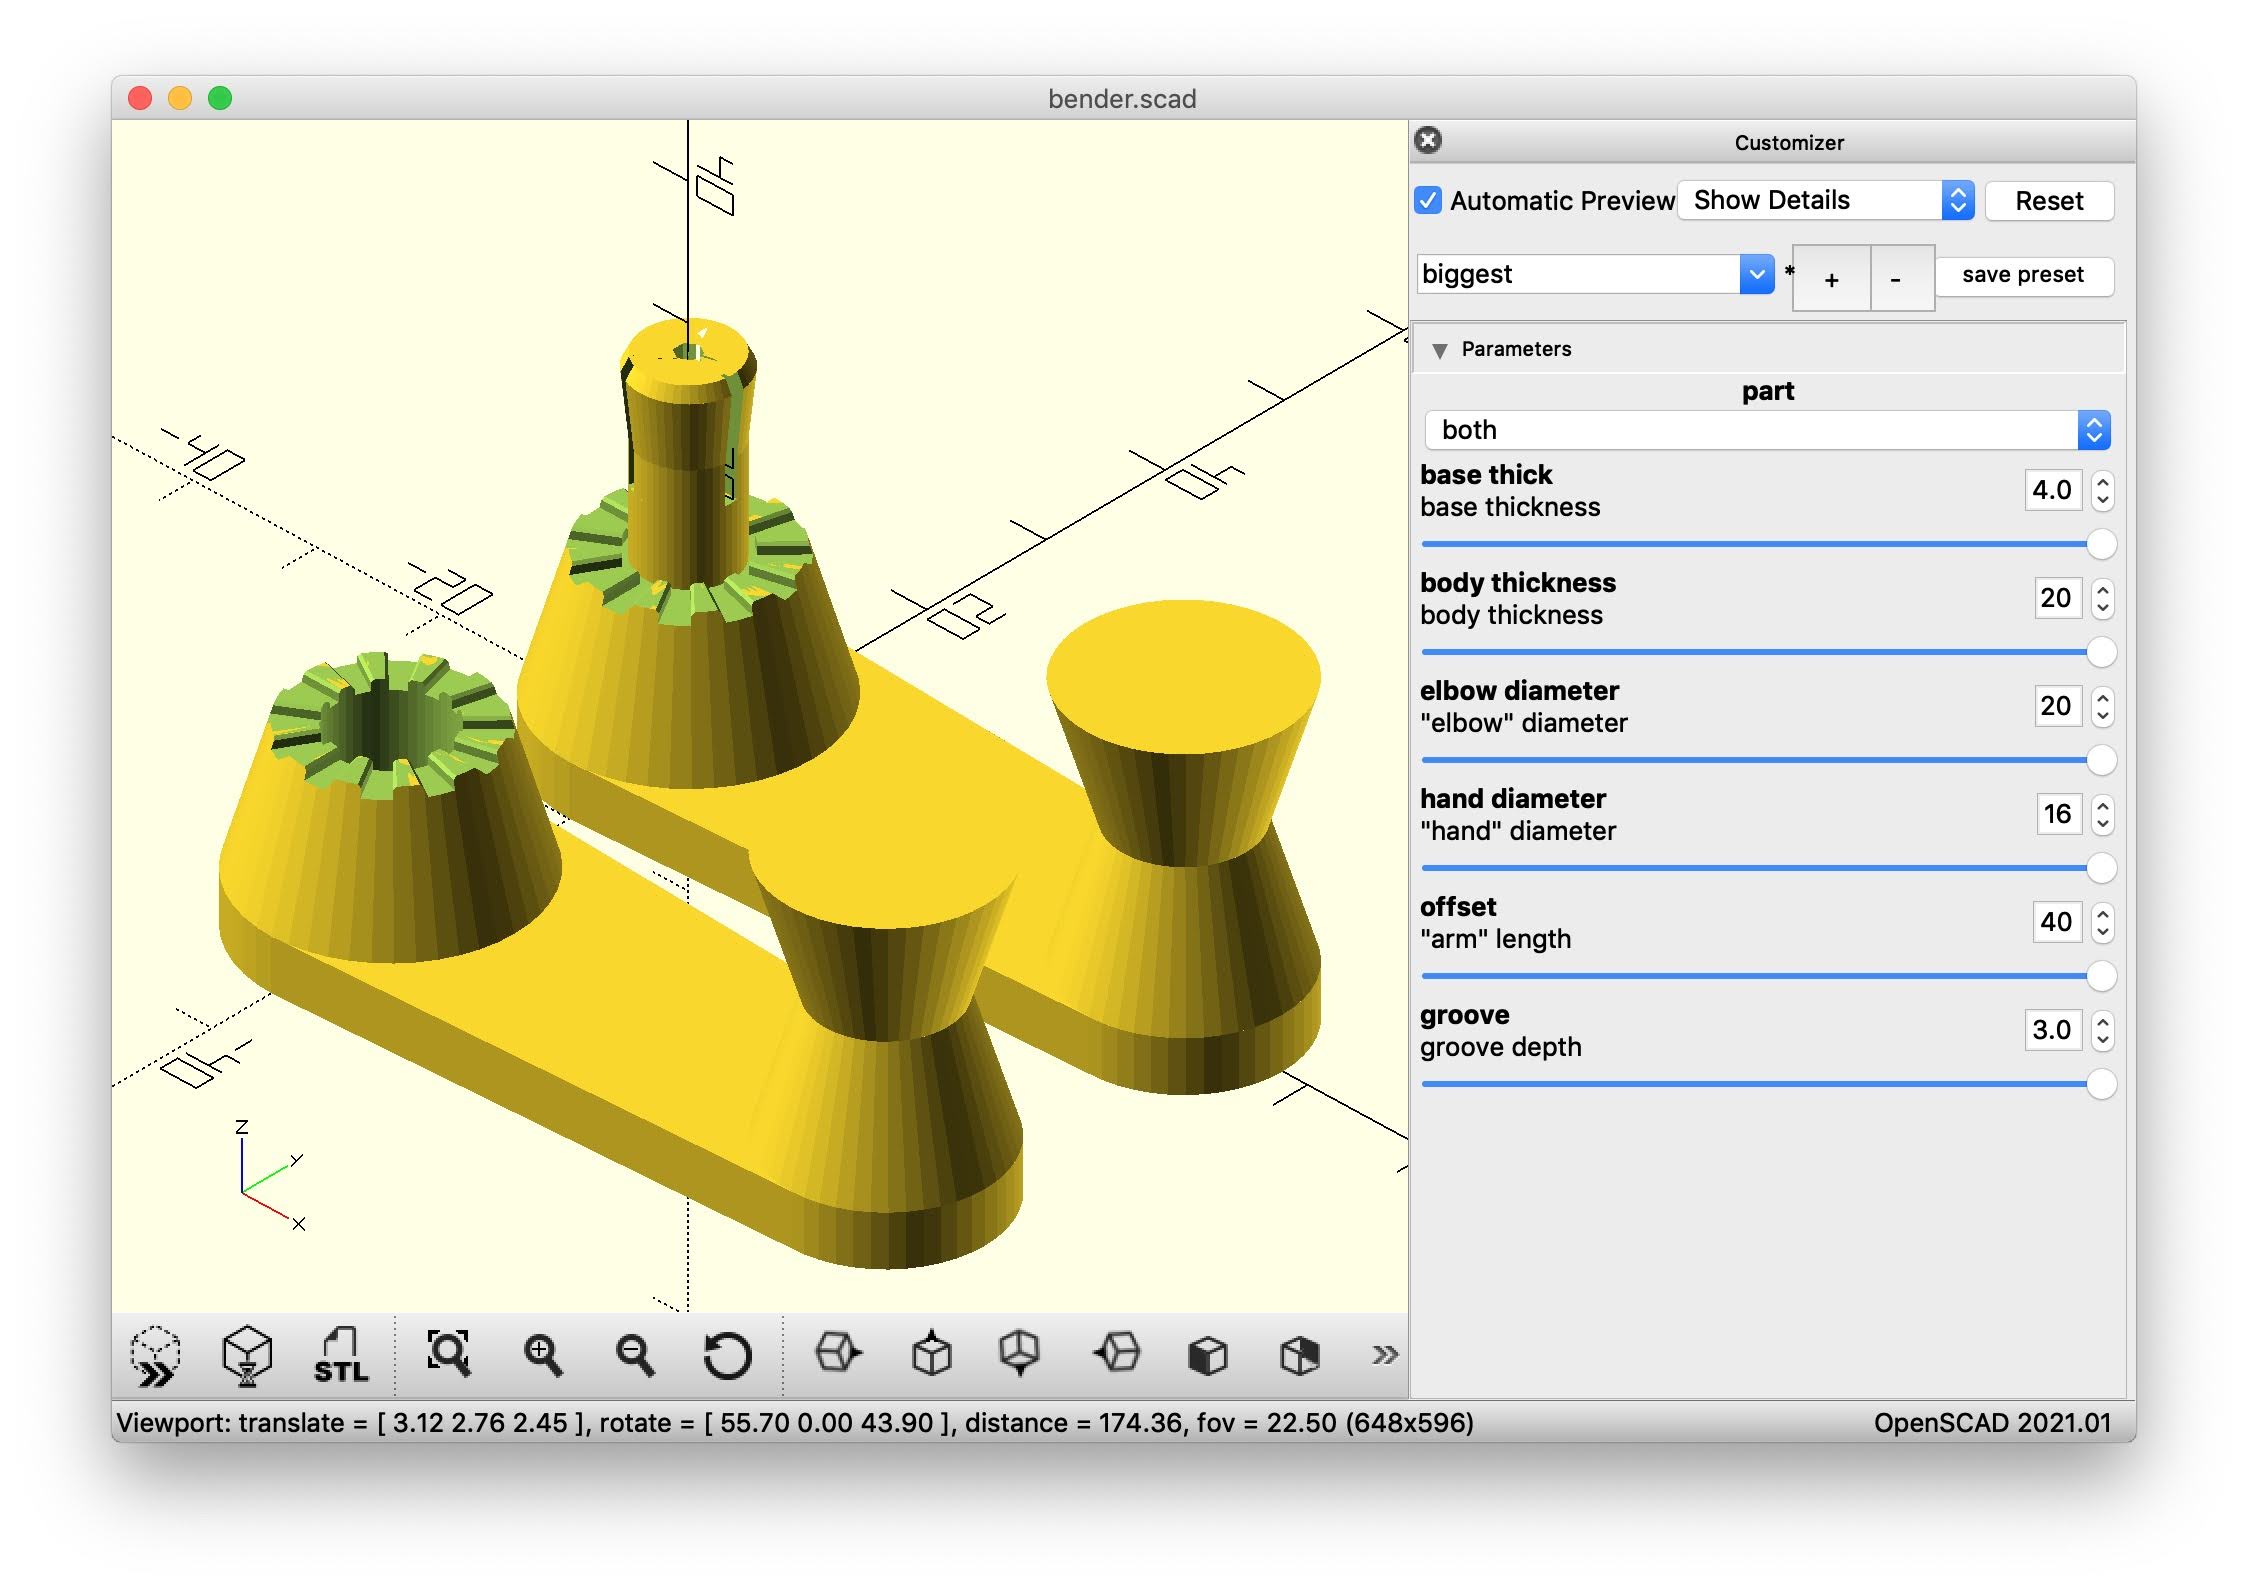2248x1590 pixels.
Task: Uncheck the Automatic Preview checkbox
Action: pos(1428,200)
